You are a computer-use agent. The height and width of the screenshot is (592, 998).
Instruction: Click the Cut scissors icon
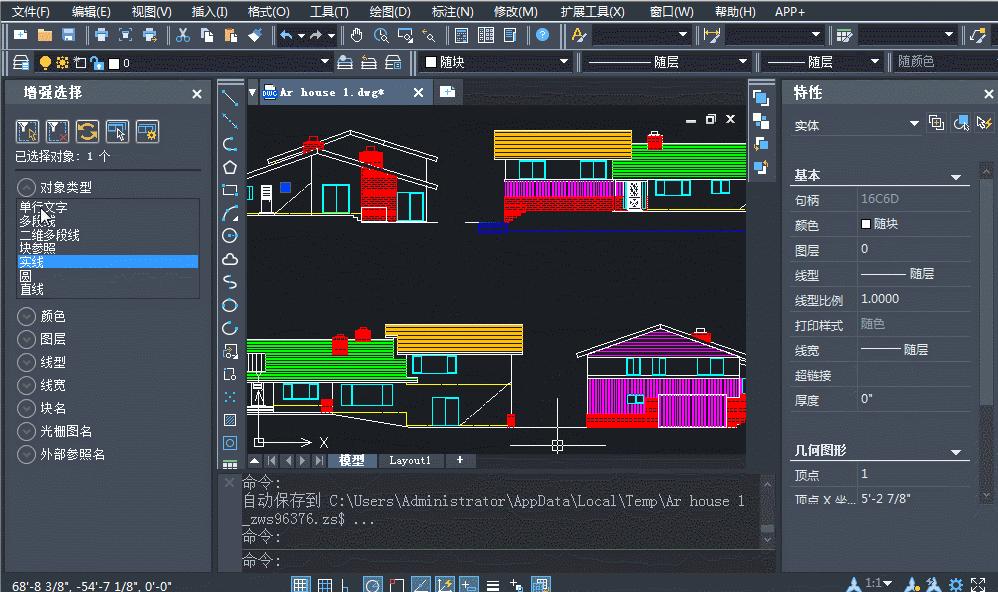pos(182,35)
